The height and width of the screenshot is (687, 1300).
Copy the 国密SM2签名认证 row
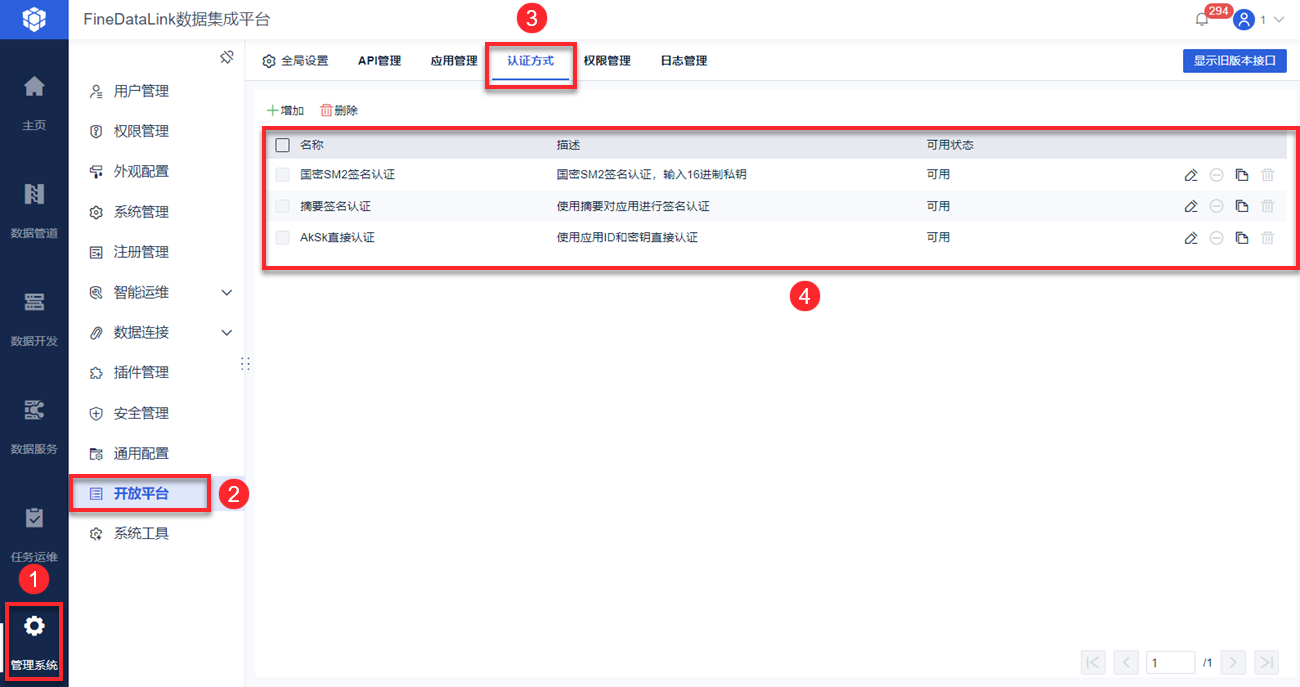click(1242, 175)
